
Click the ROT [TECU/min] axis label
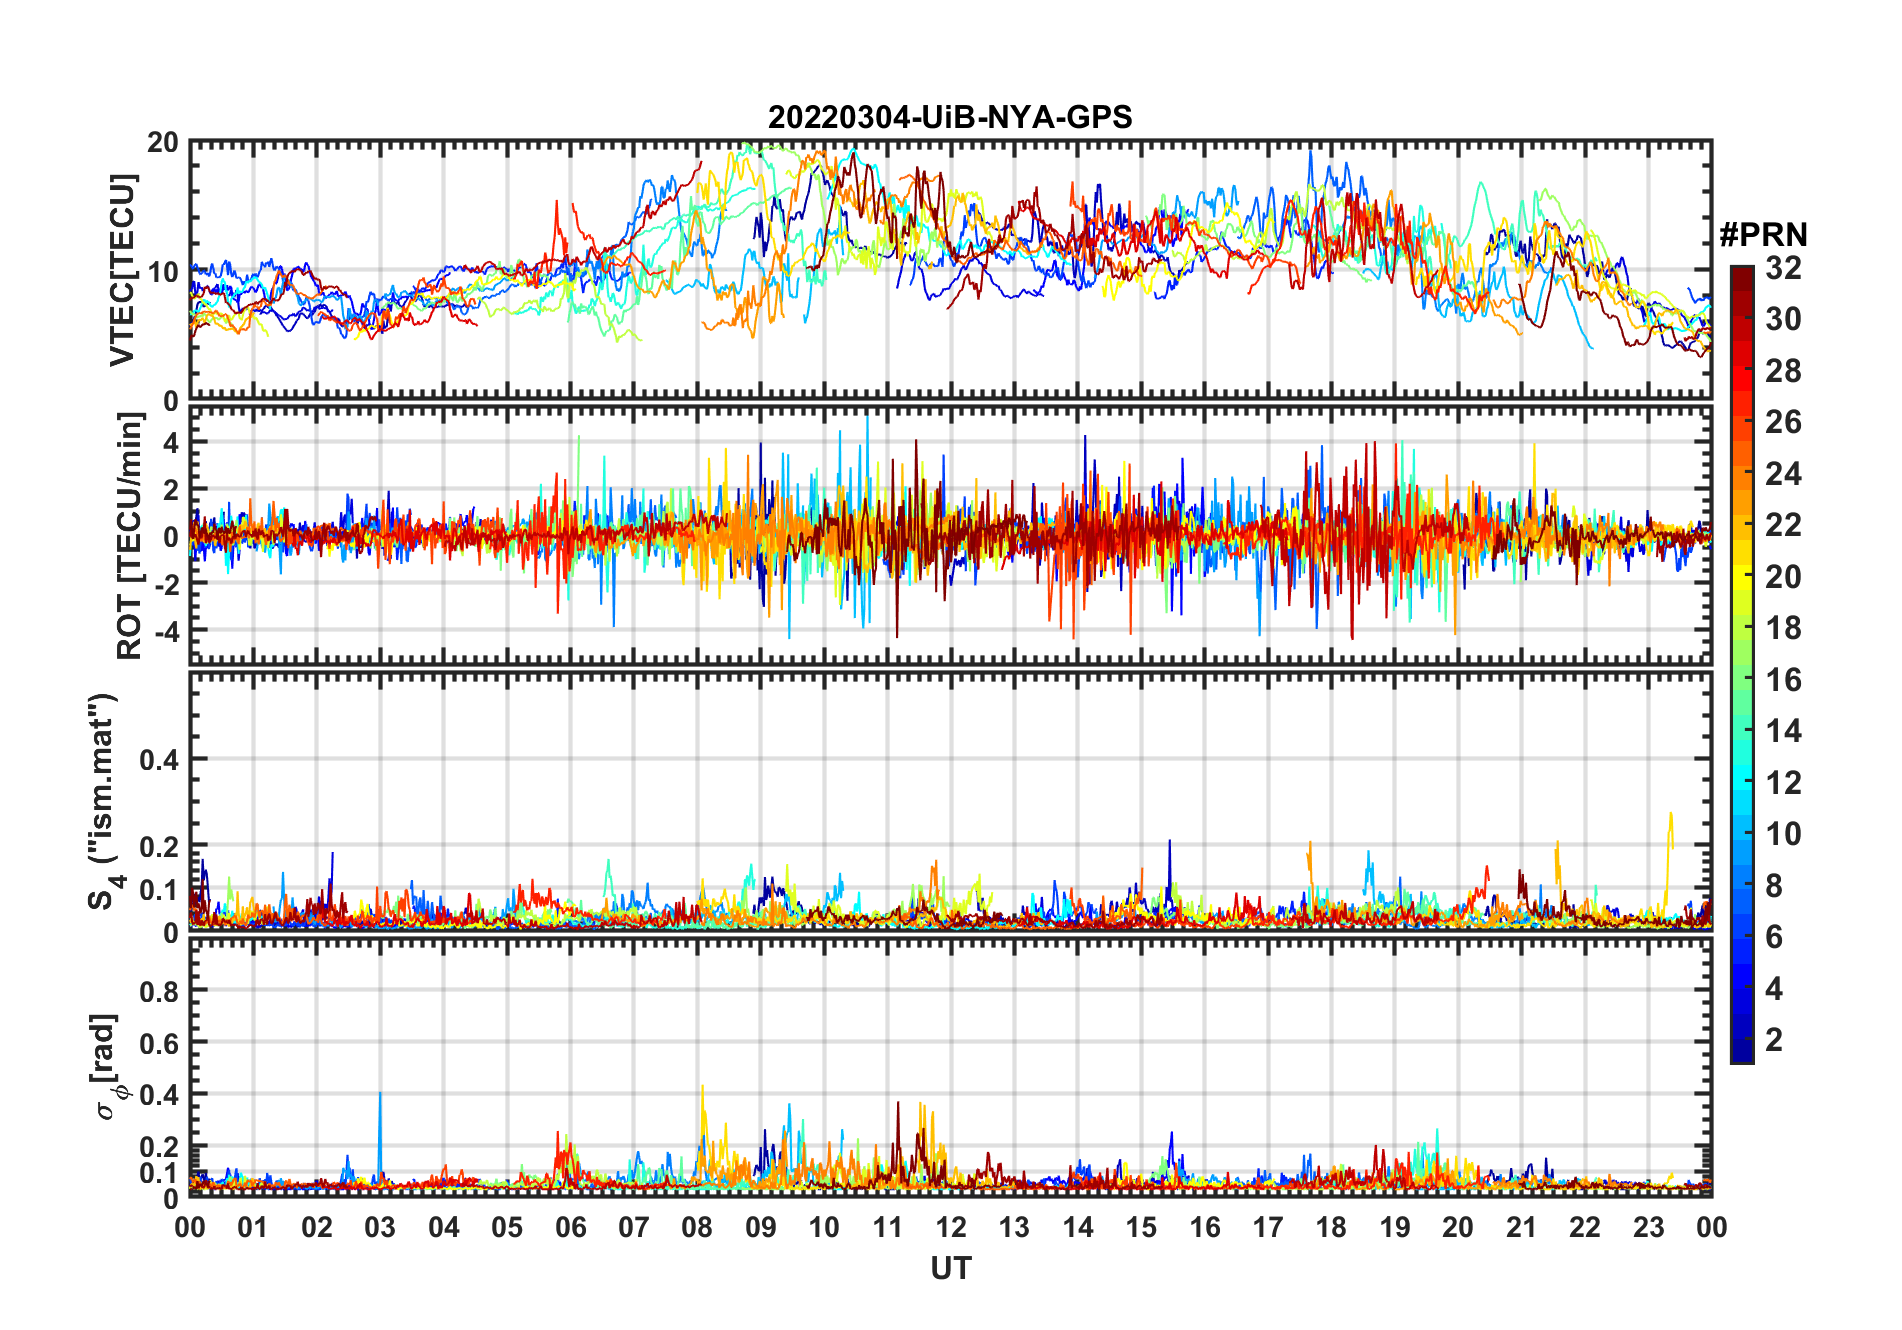129,536
